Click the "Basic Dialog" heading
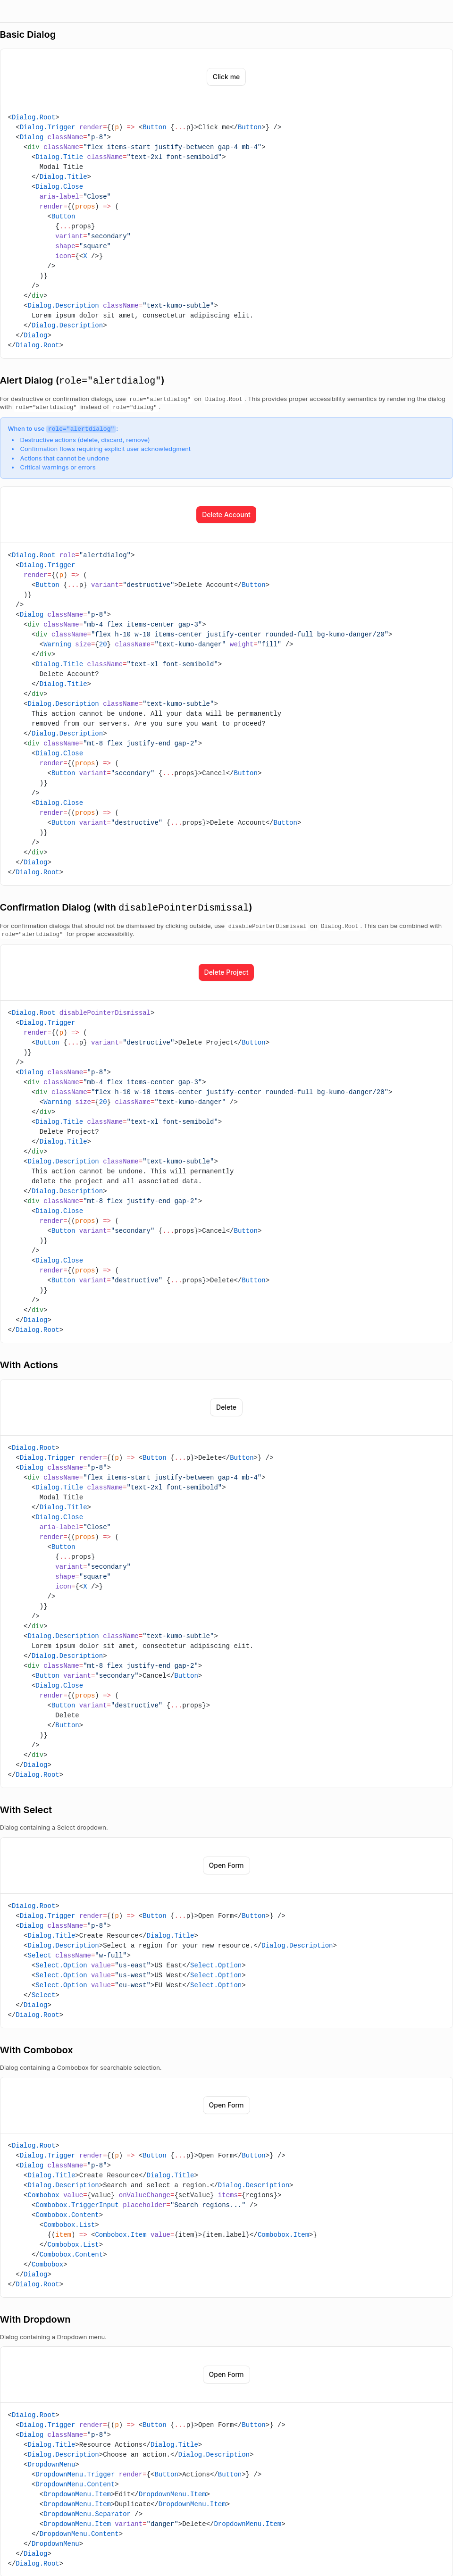The width and height of the screenshot is (453, 2576). (x=28, y=35)
